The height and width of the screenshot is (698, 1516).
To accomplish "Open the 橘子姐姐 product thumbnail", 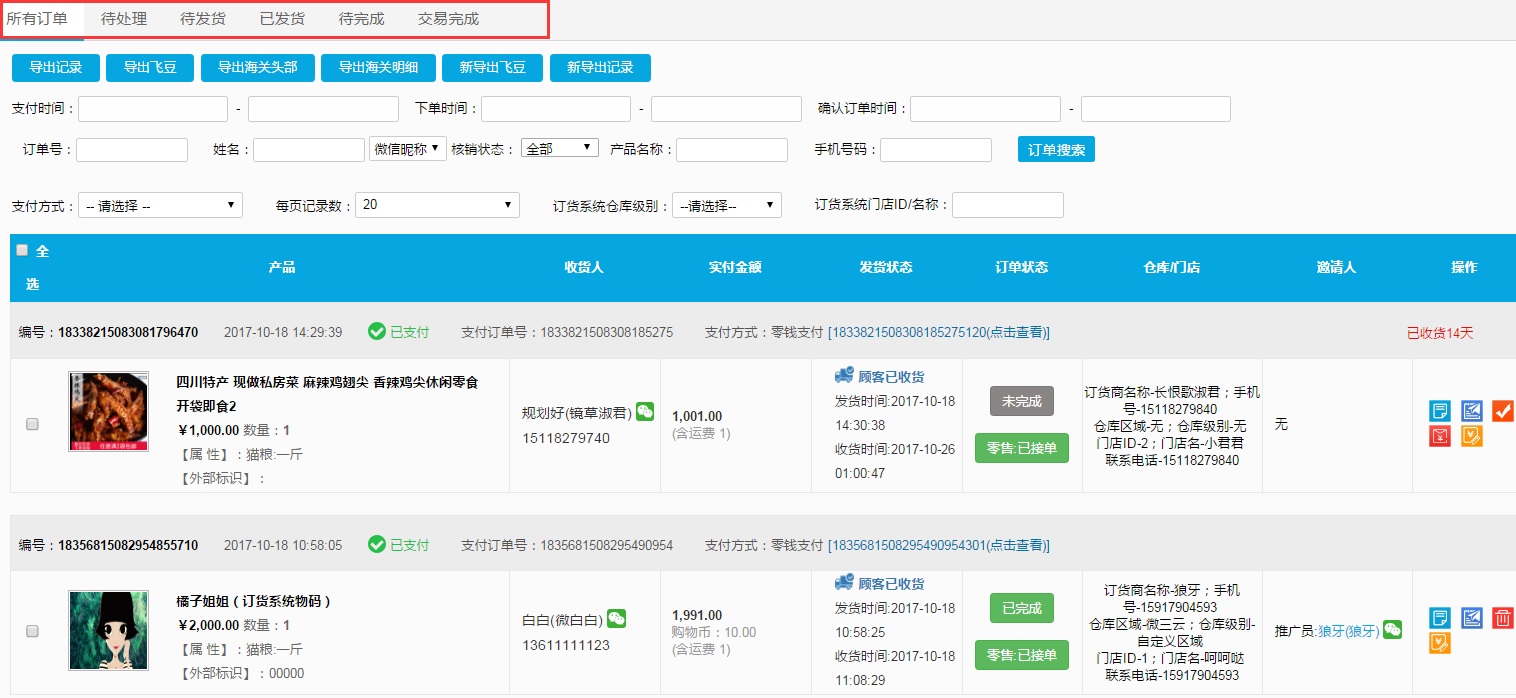I will 109,630.
